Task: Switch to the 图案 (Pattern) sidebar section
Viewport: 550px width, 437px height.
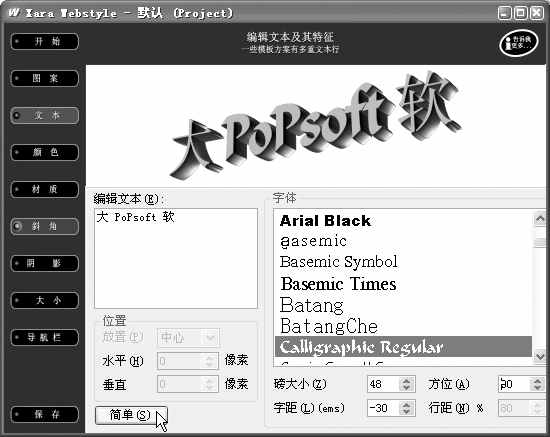Action: click(45, 78)
